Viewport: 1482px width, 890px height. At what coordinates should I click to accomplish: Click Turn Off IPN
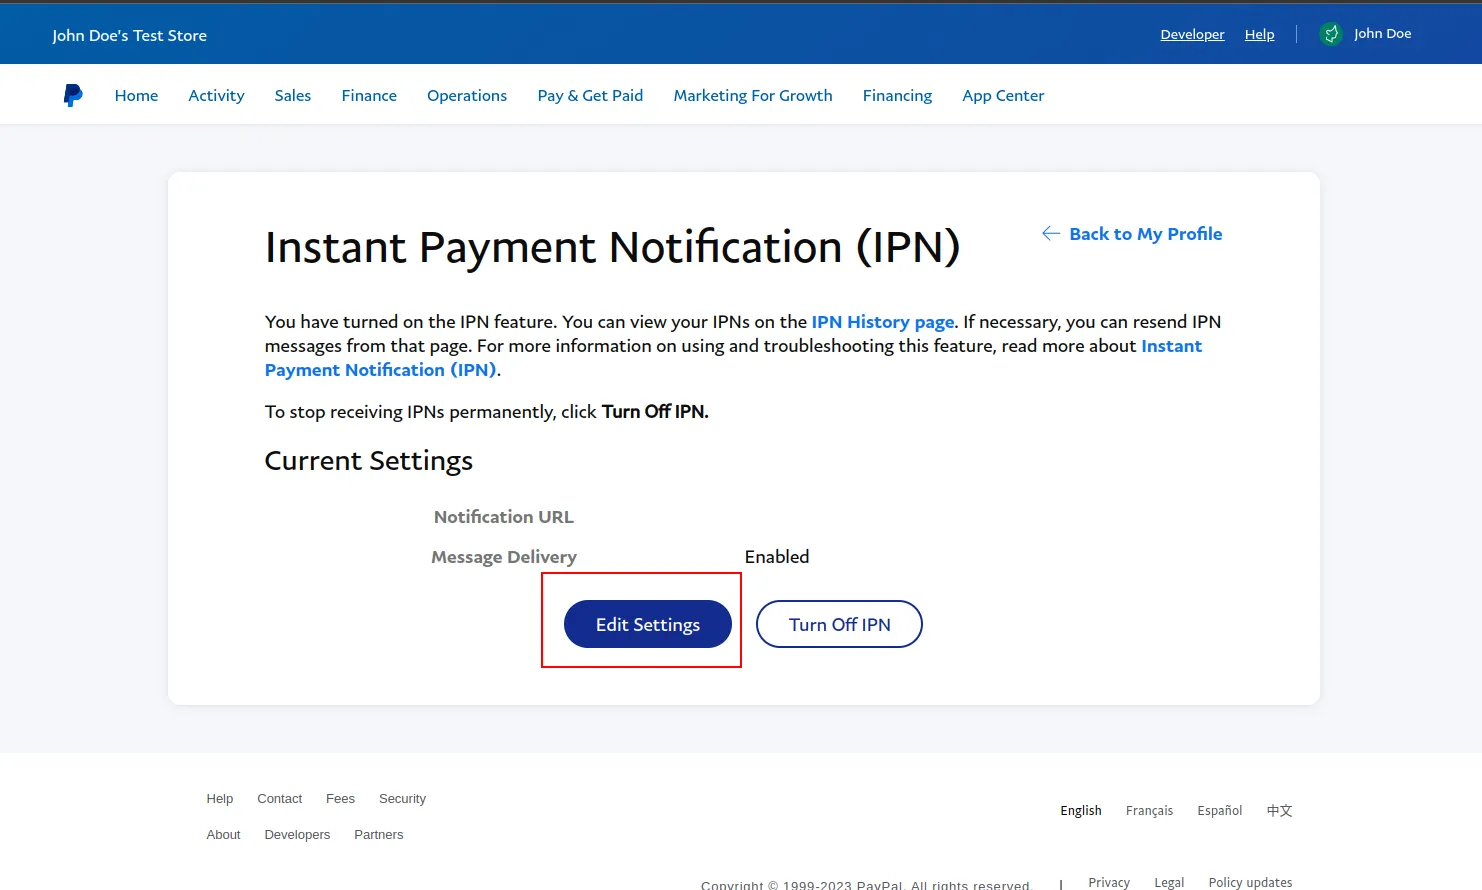[839, 623]
